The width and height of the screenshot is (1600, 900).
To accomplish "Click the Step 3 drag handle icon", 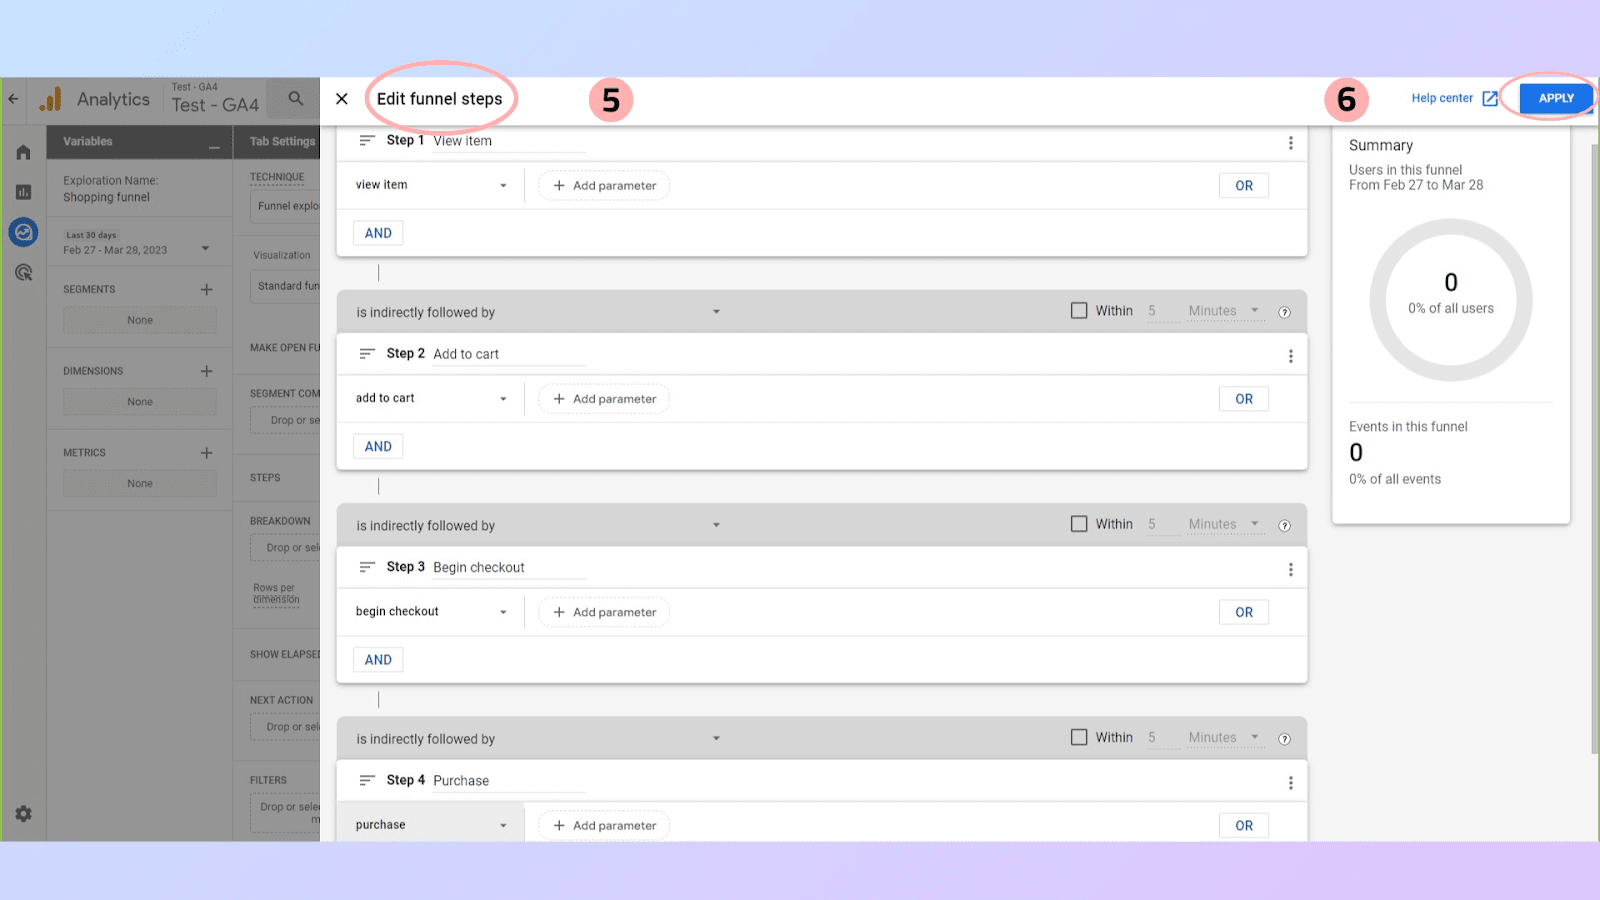I will click(x=367, y=567).
